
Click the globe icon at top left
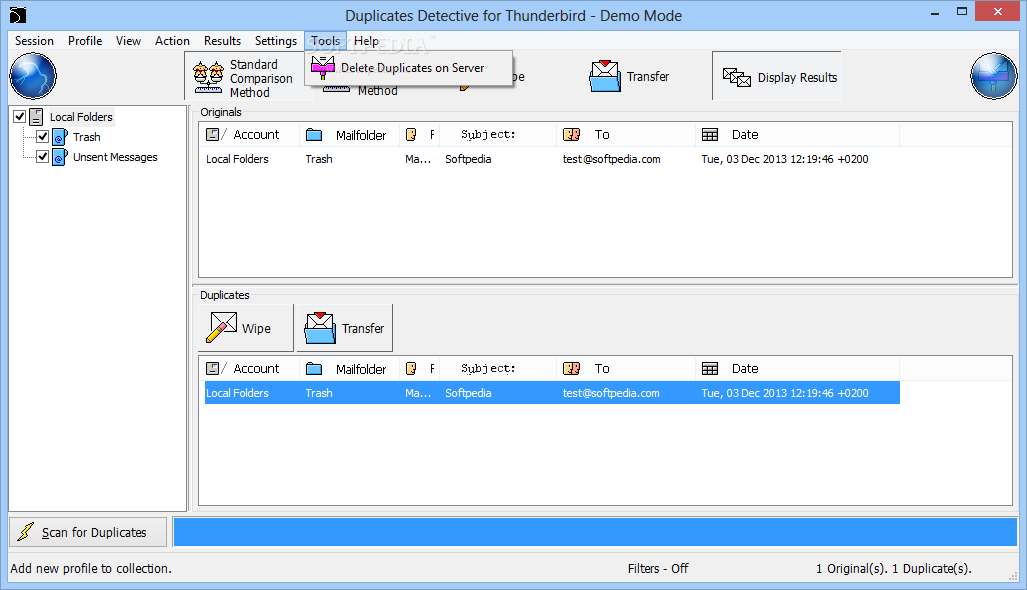coord(33,76)
